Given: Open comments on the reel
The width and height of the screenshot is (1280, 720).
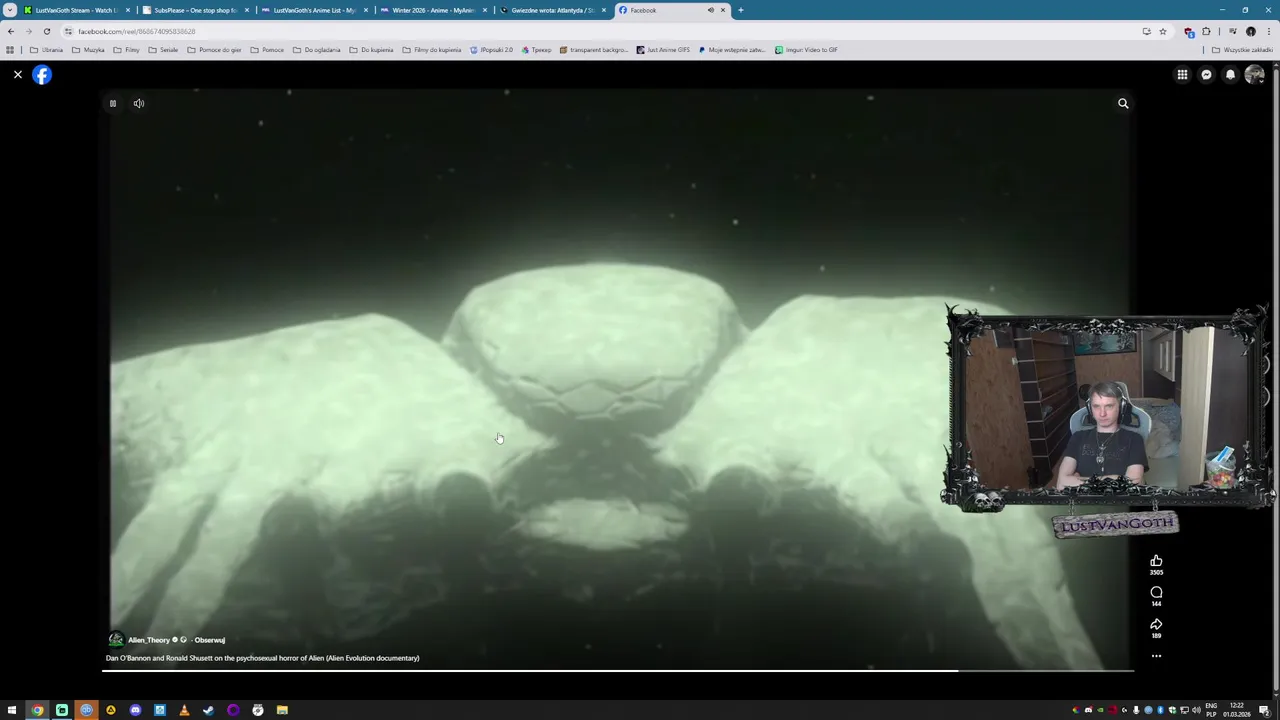Looking at the screenshot, I should pos(1156,593).
